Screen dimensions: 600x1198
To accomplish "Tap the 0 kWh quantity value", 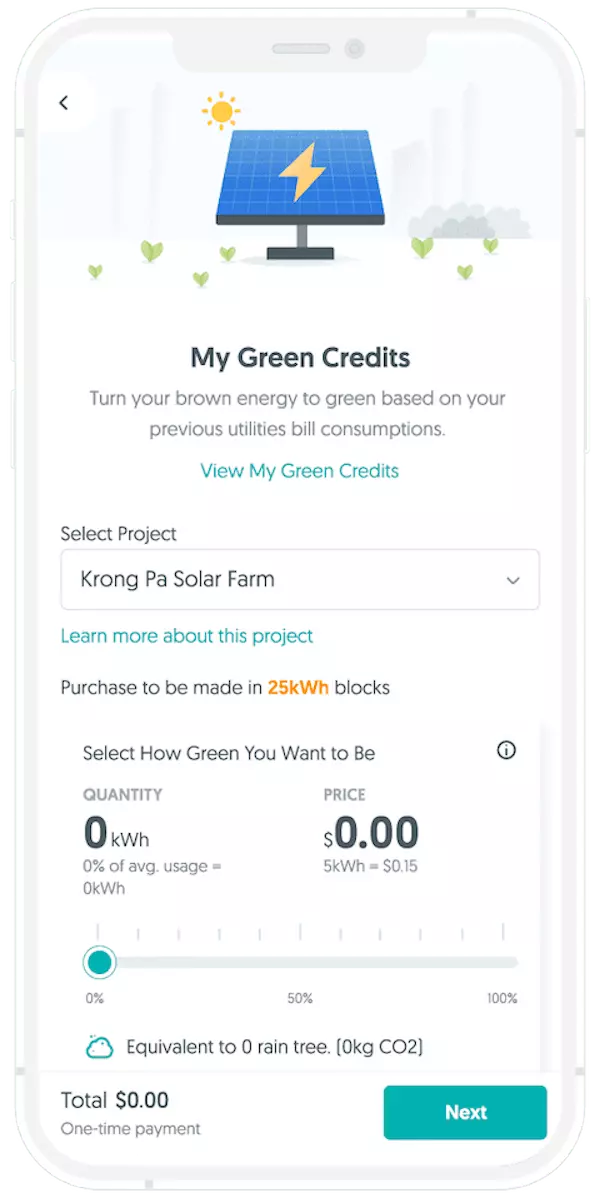I will (x=116, y=834).
